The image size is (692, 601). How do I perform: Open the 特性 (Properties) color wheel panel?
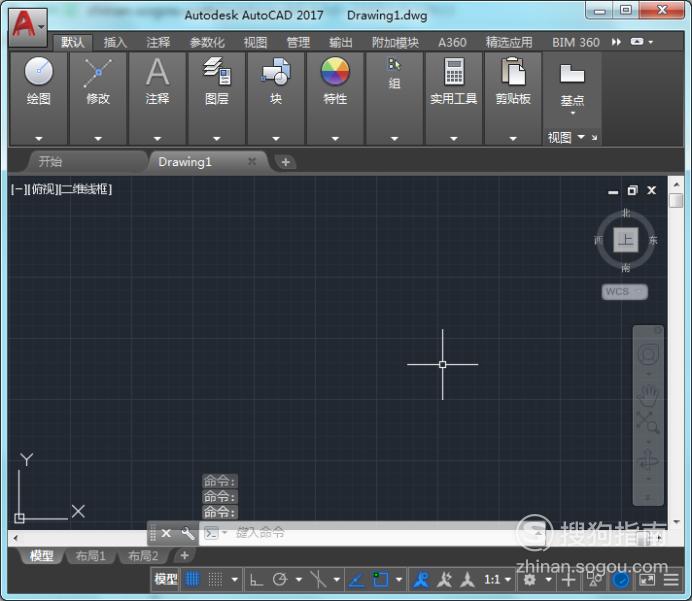click(x=335, y=71)
